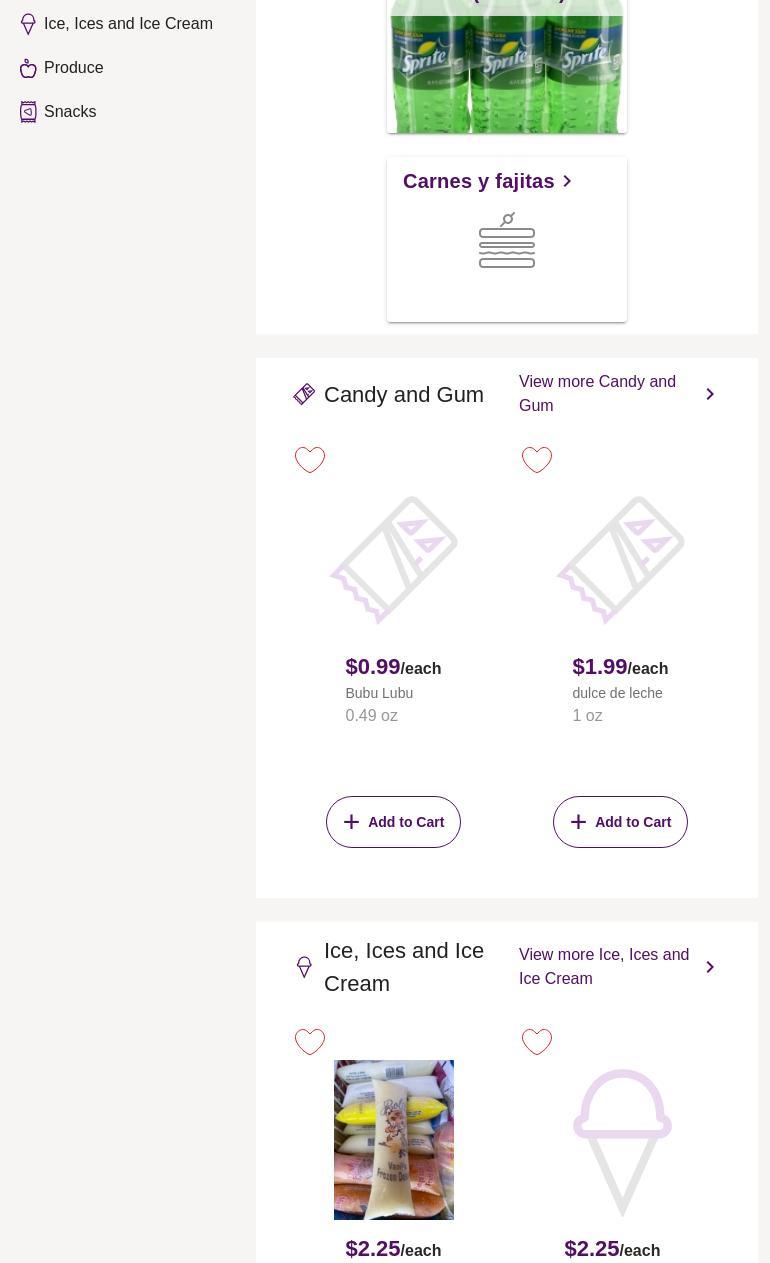The width and height of the screenshot is (770, 1263).
Task: Select Produce in the sidebar menu
Action: [74, 68]
